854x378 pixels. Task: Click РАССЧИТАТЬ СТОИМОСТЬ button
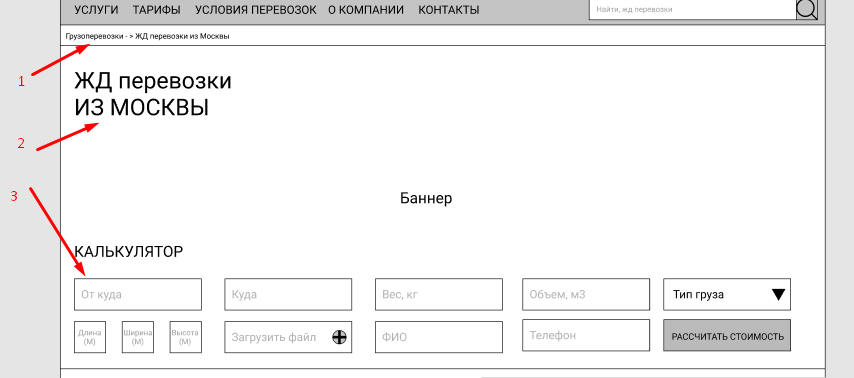tap(727, 336)
